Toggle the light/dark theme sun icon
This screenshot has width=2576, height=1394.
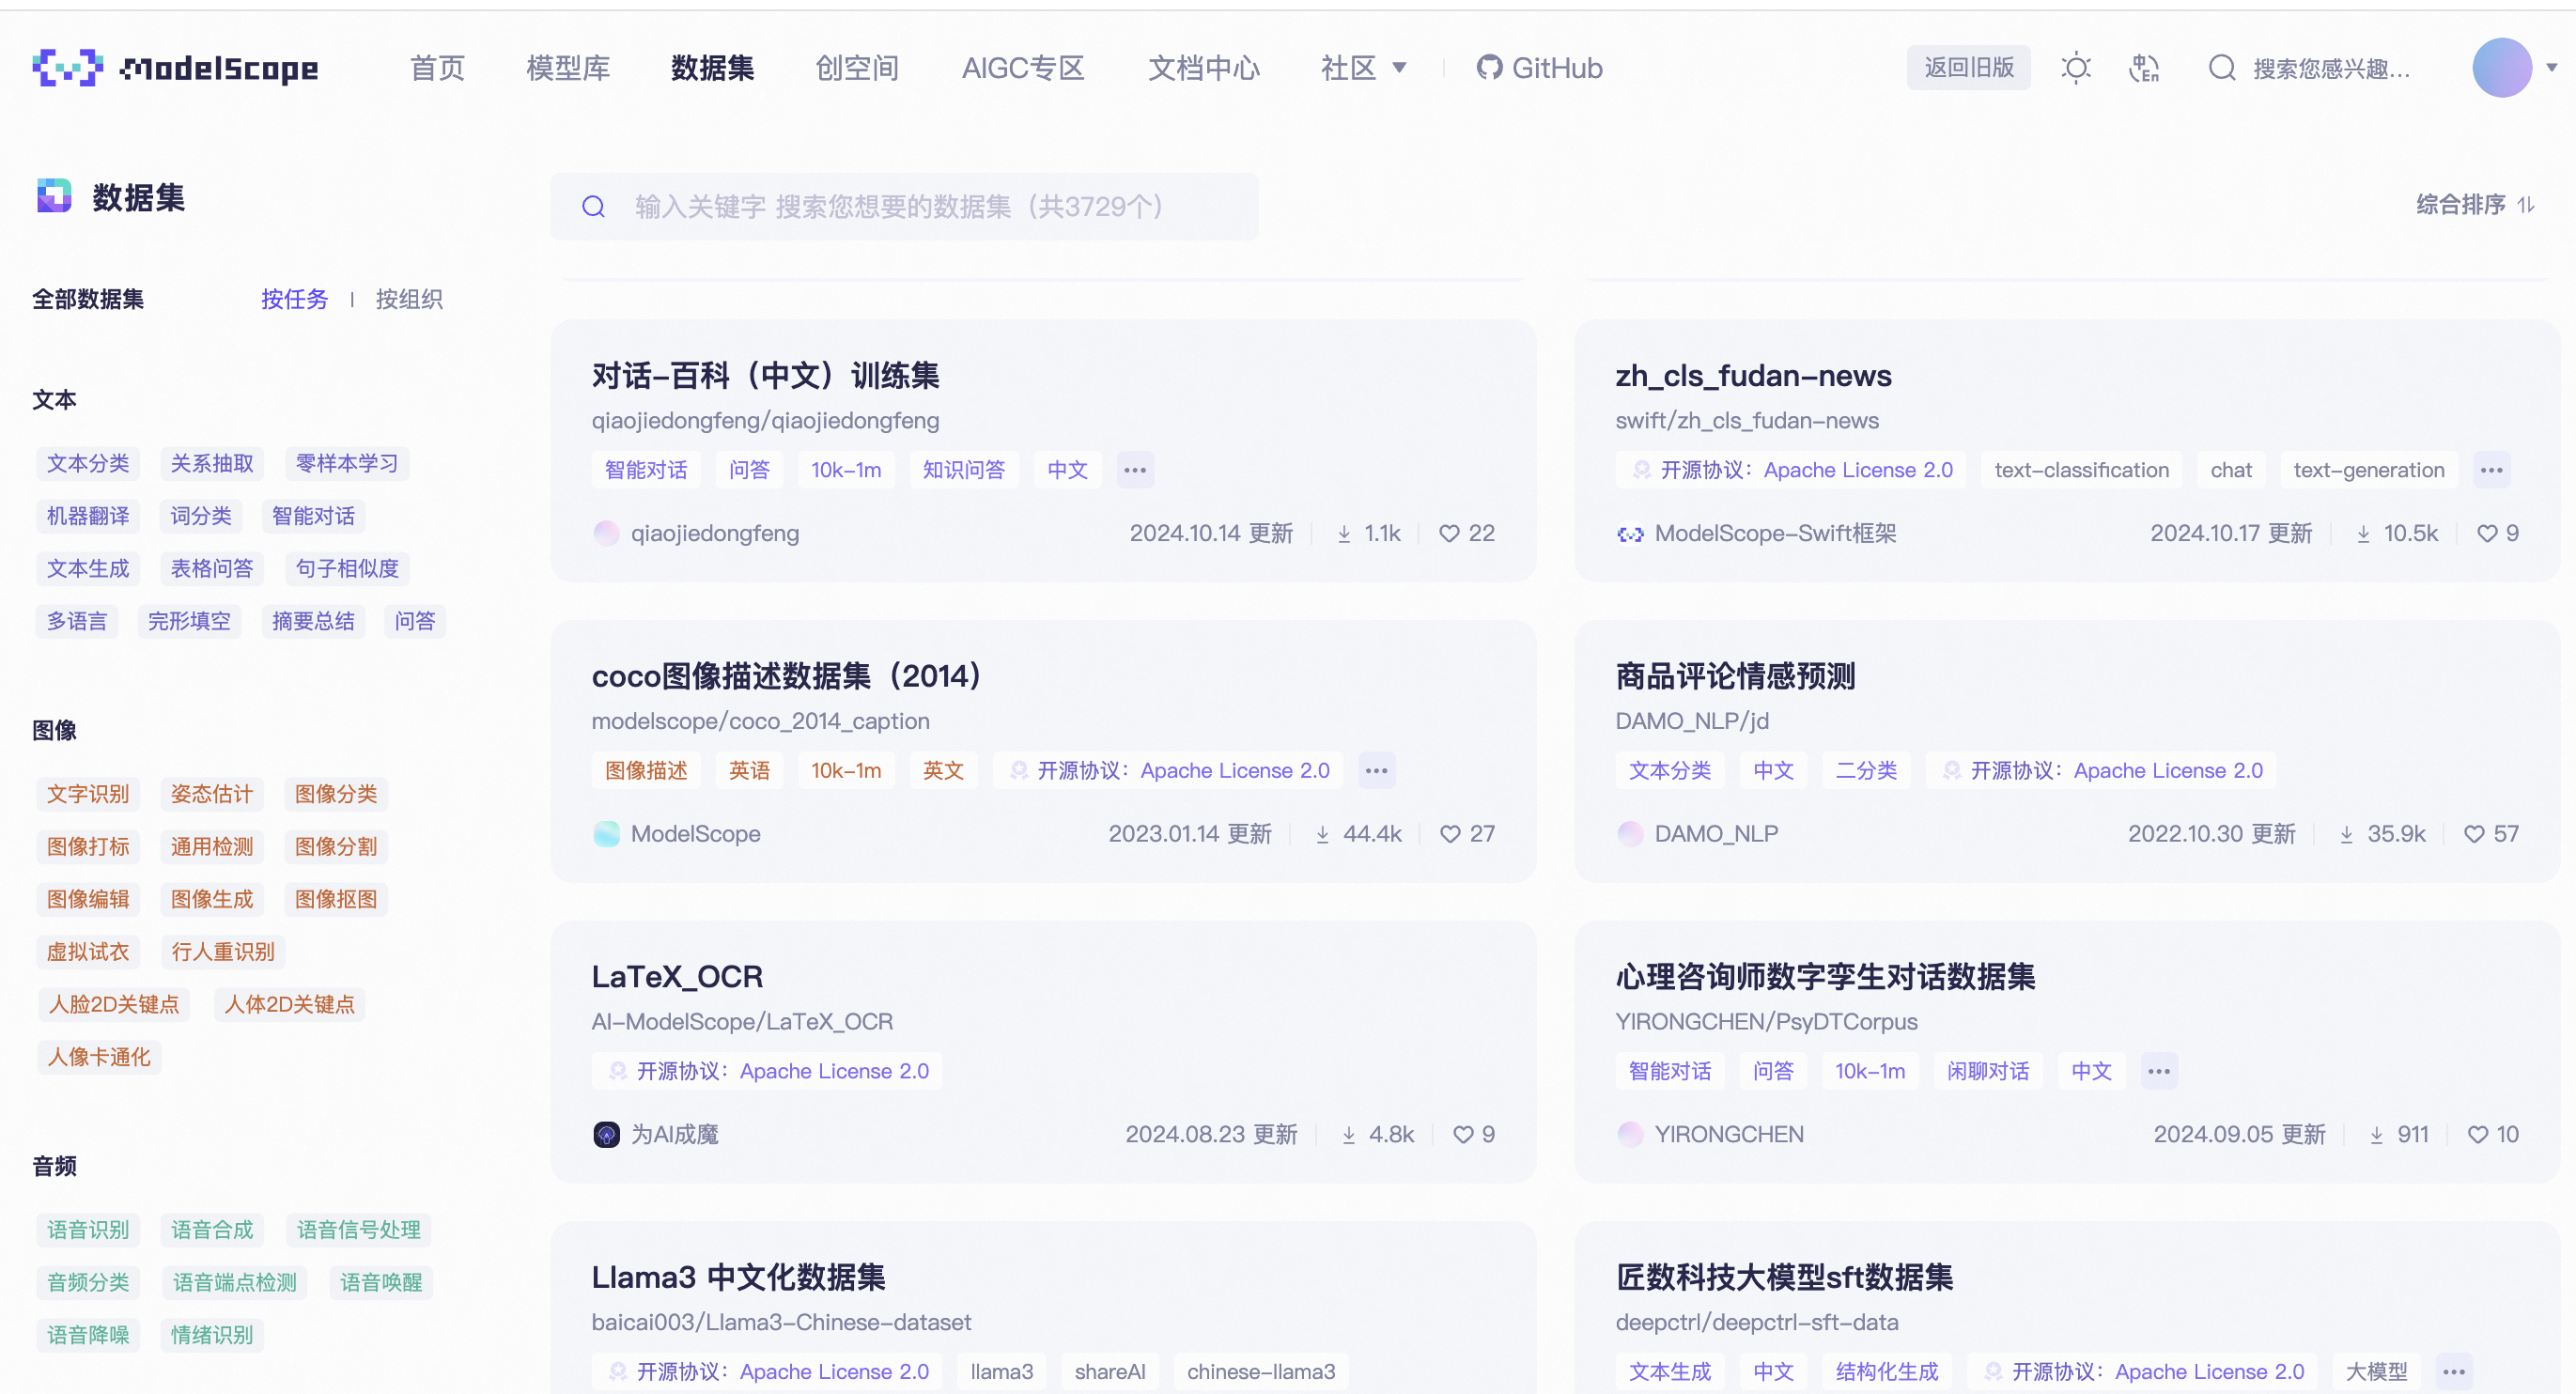tap(2075, 67)
